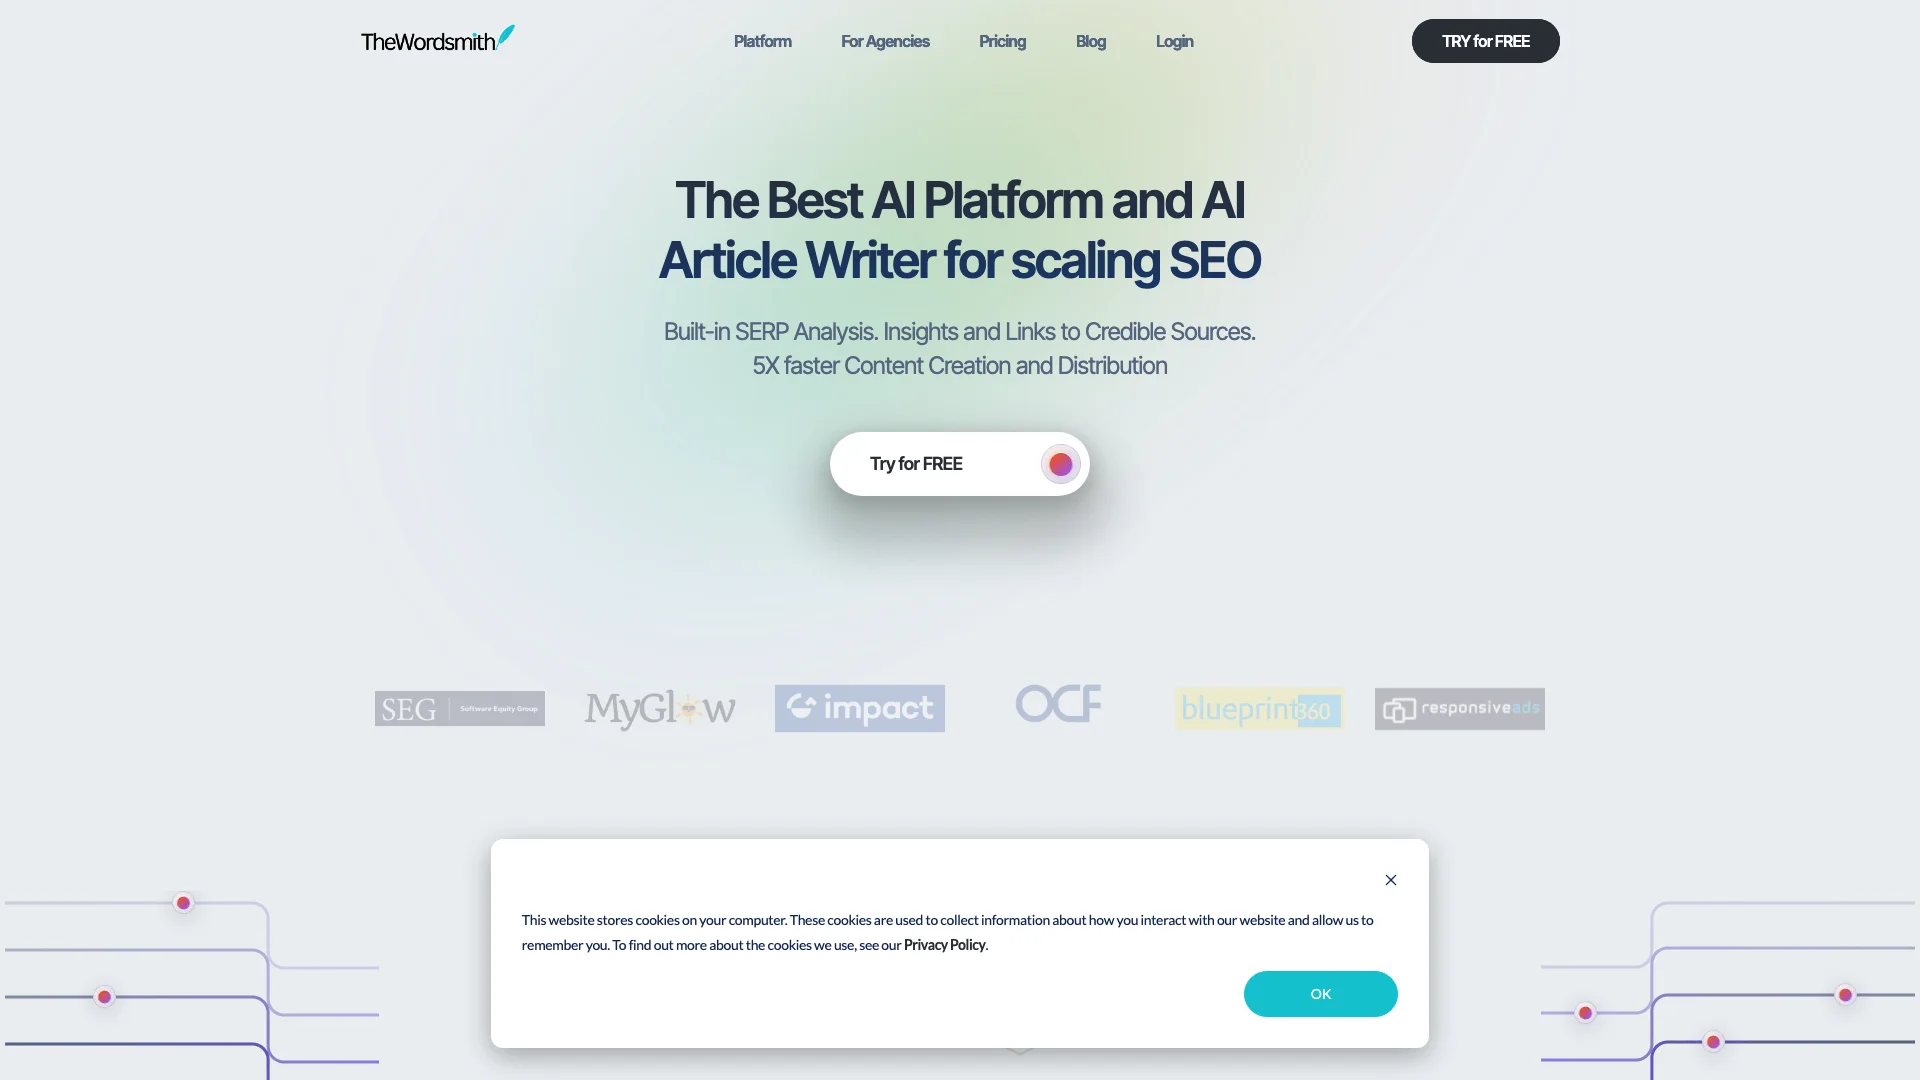This screenshot has width=1920, height=1080.
Task: Click the TRY for FREE header button
Action: click(1486, 41)
